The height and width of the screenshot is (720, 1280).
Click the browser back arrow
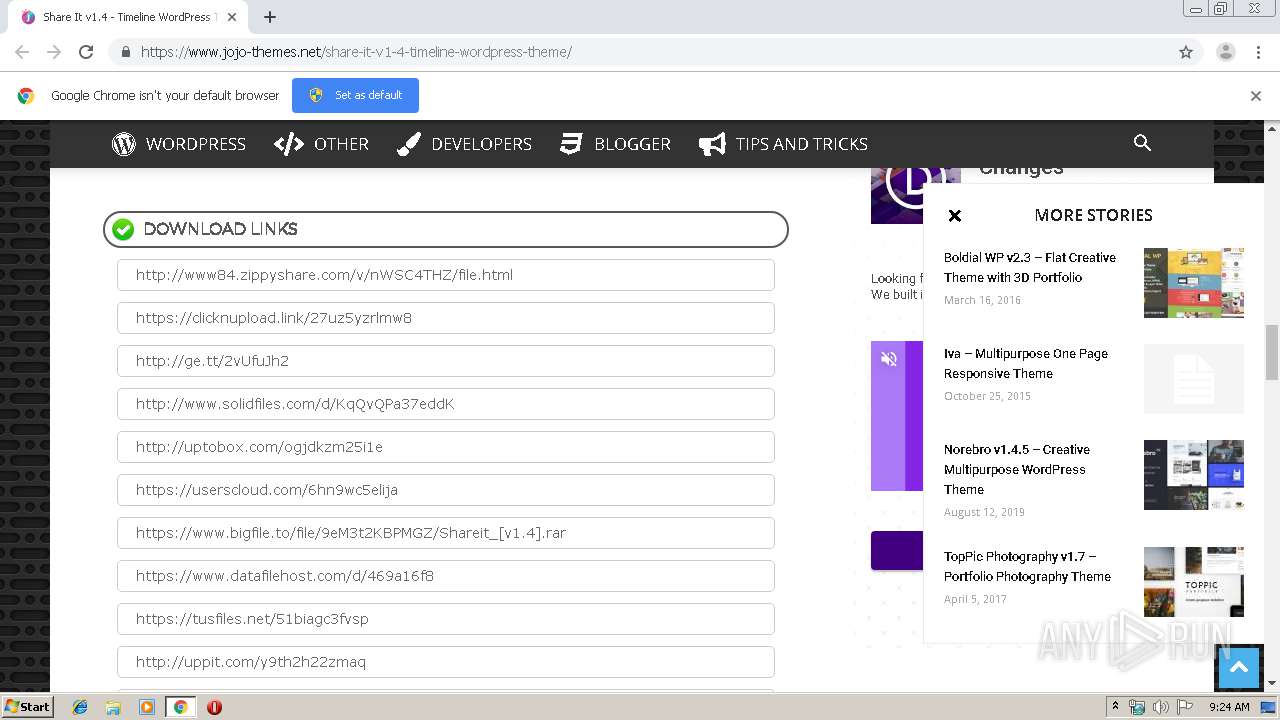22,52
